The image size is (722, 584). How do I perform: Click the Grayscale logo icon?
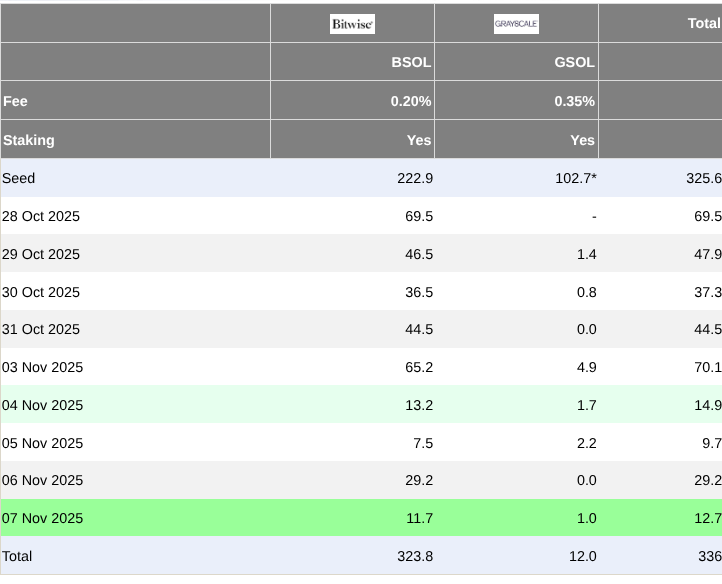point(516,24)
